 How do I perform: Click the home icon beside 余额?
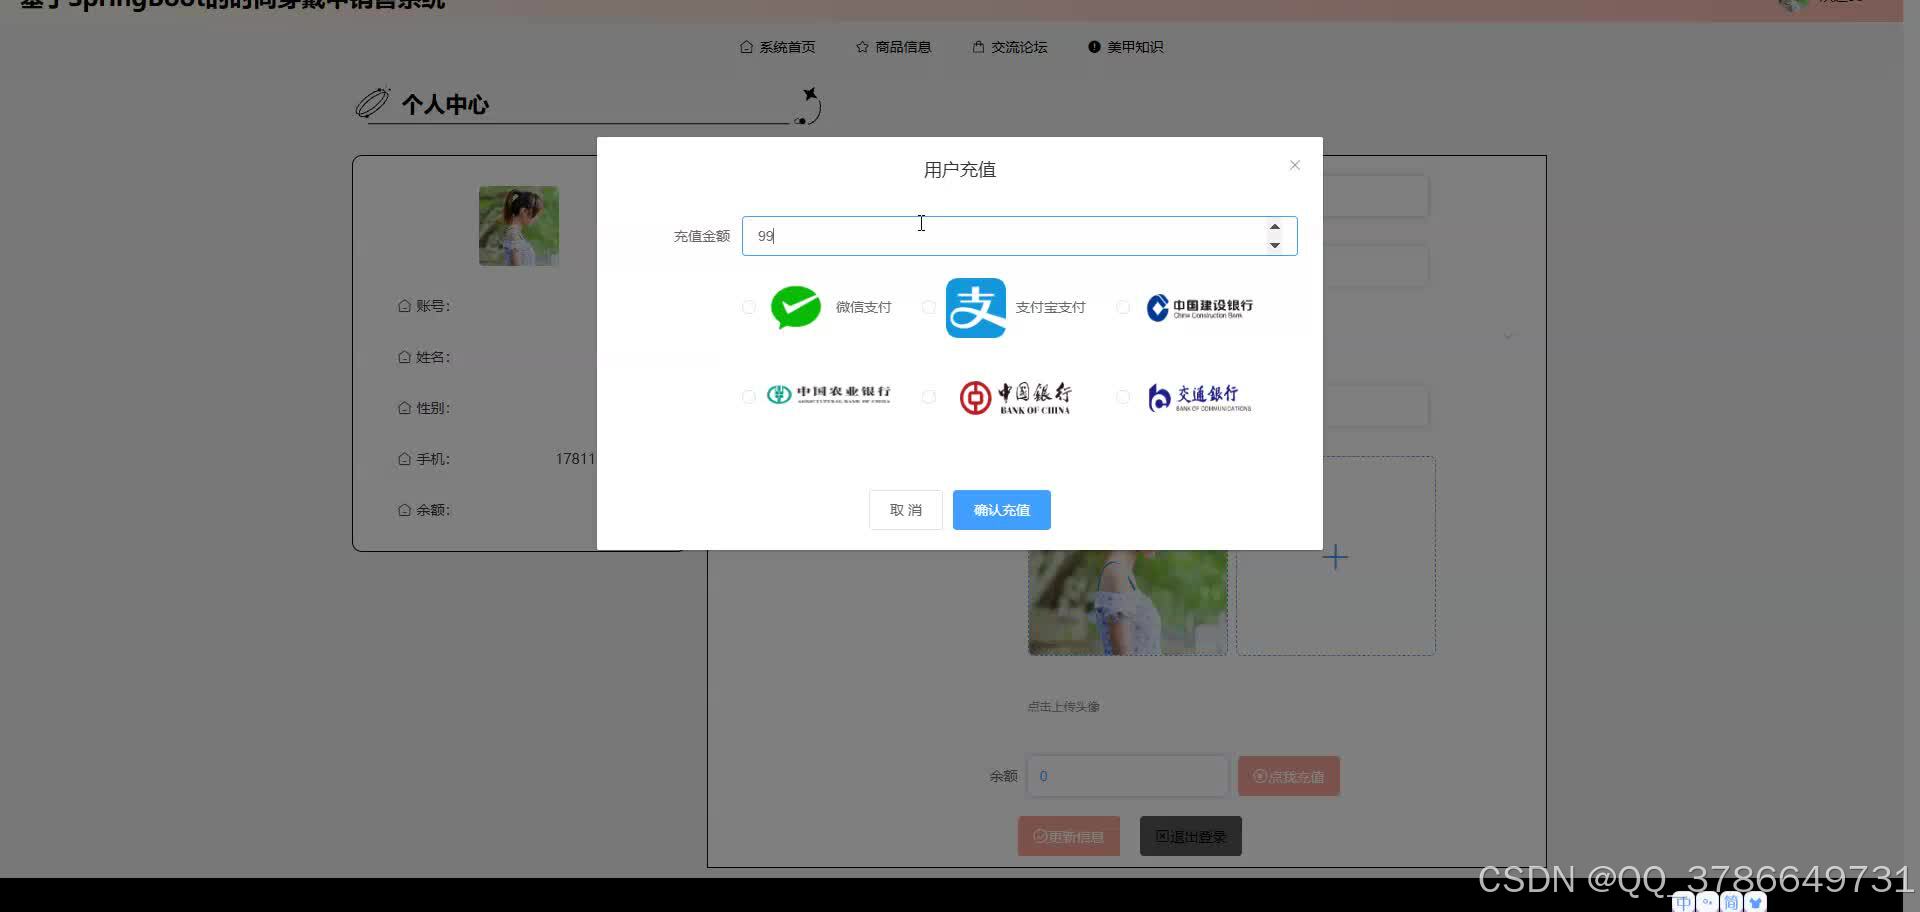tap(404, 510)
